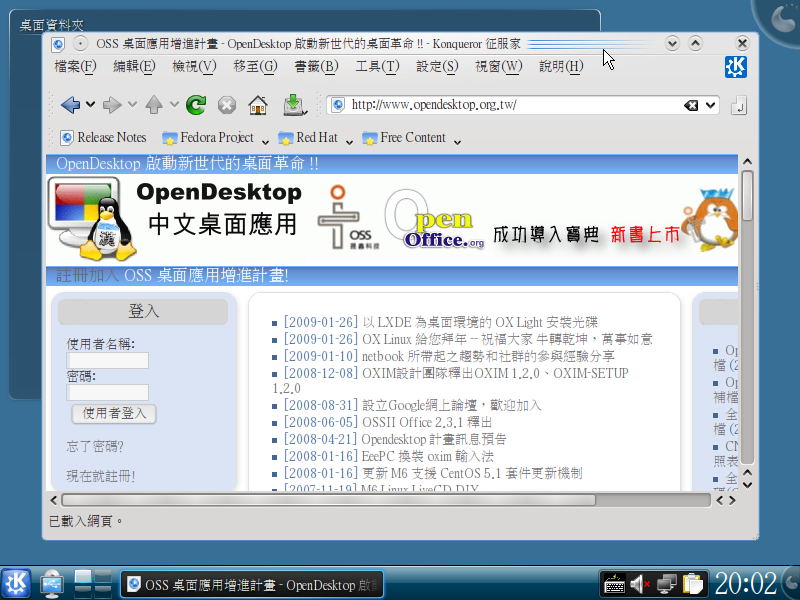The width and height of the screenshot is (800, 600).
Task: Click the Reload page icon
Action: 196,105
